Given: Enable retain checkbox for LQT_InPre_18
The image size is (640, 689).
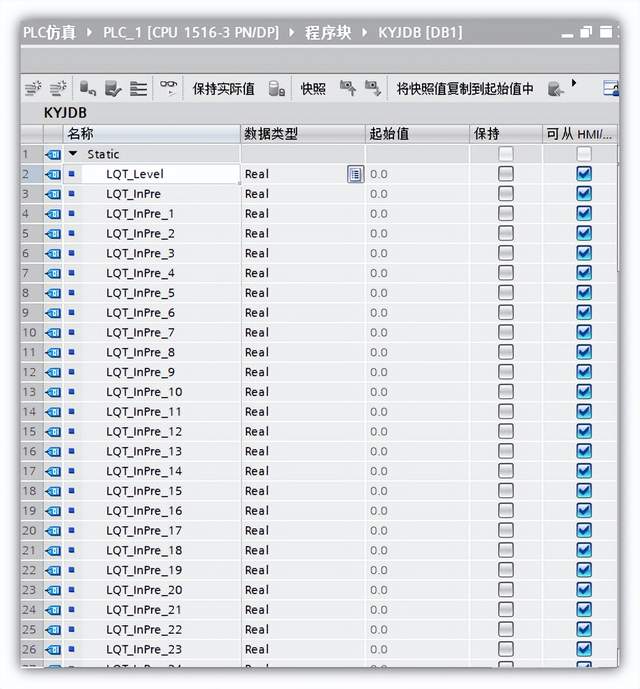Looking at the screenshot, I should click(505, 550).
